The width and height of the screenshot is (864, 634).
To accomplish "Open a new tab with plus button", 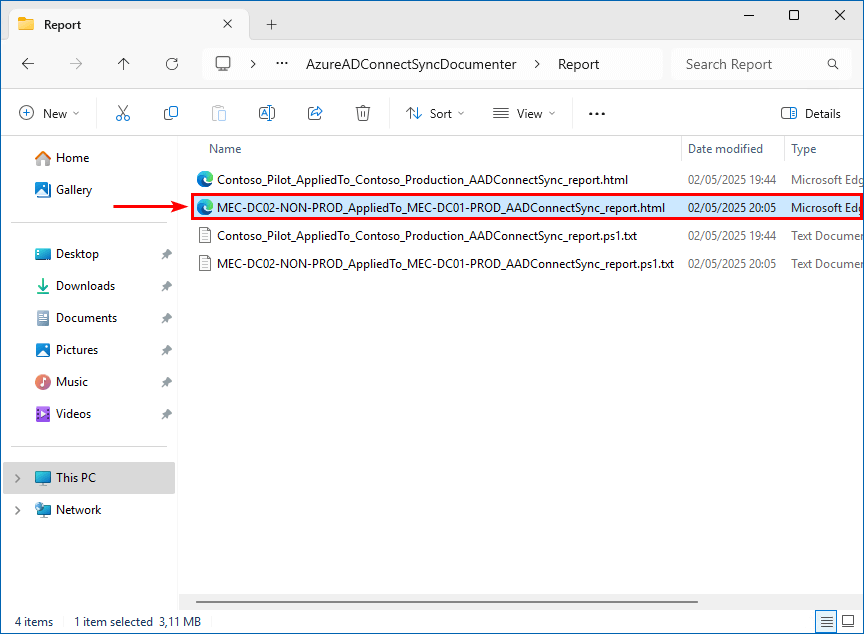I will 272,24.
